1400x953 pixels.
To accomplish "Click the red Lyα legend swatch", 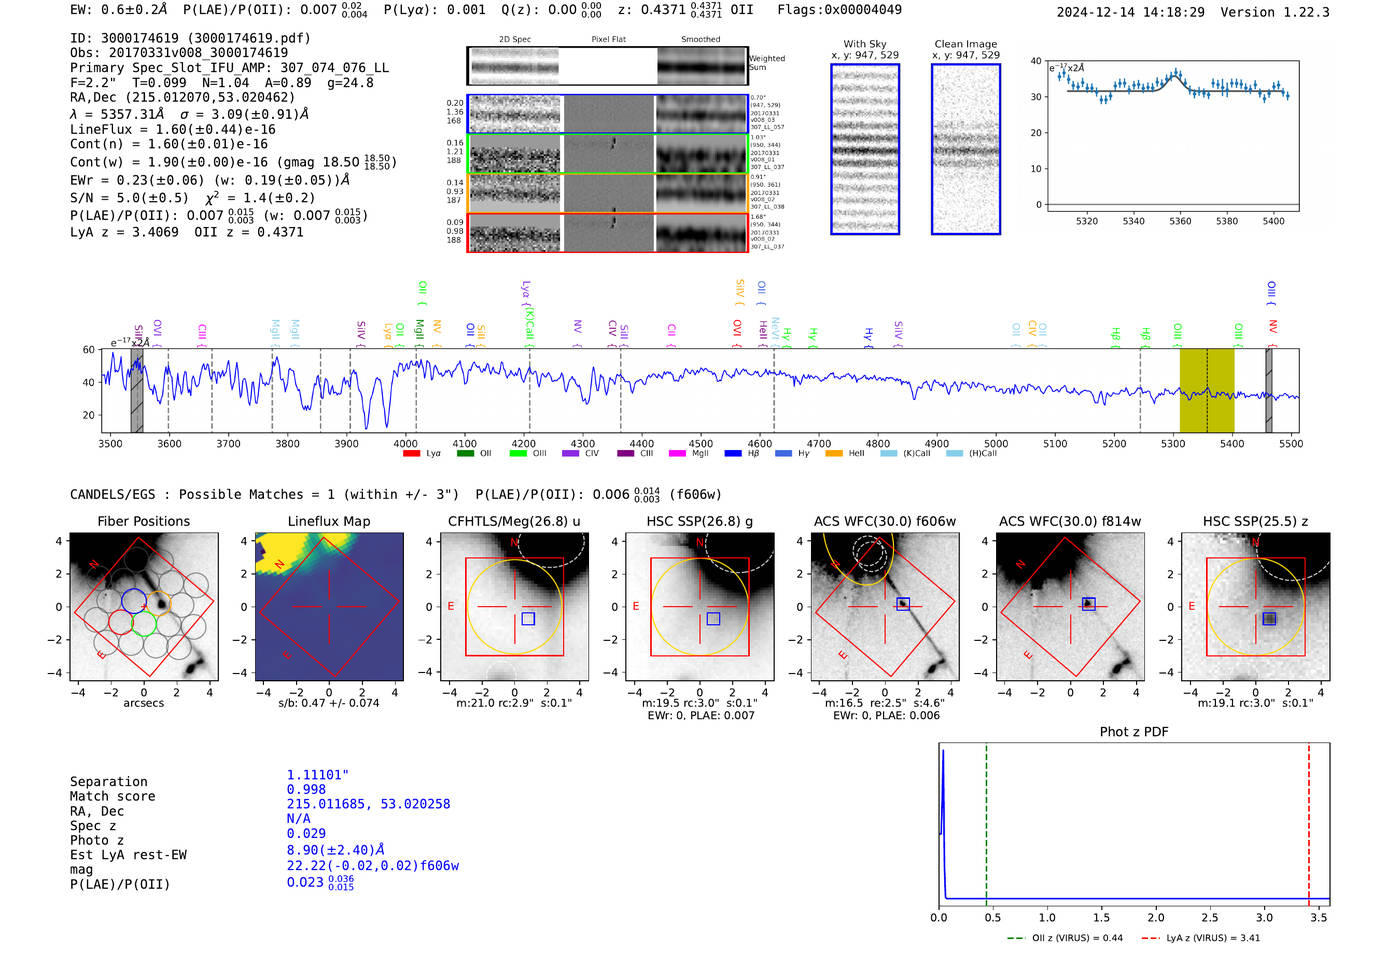I will tap(411, 454).
